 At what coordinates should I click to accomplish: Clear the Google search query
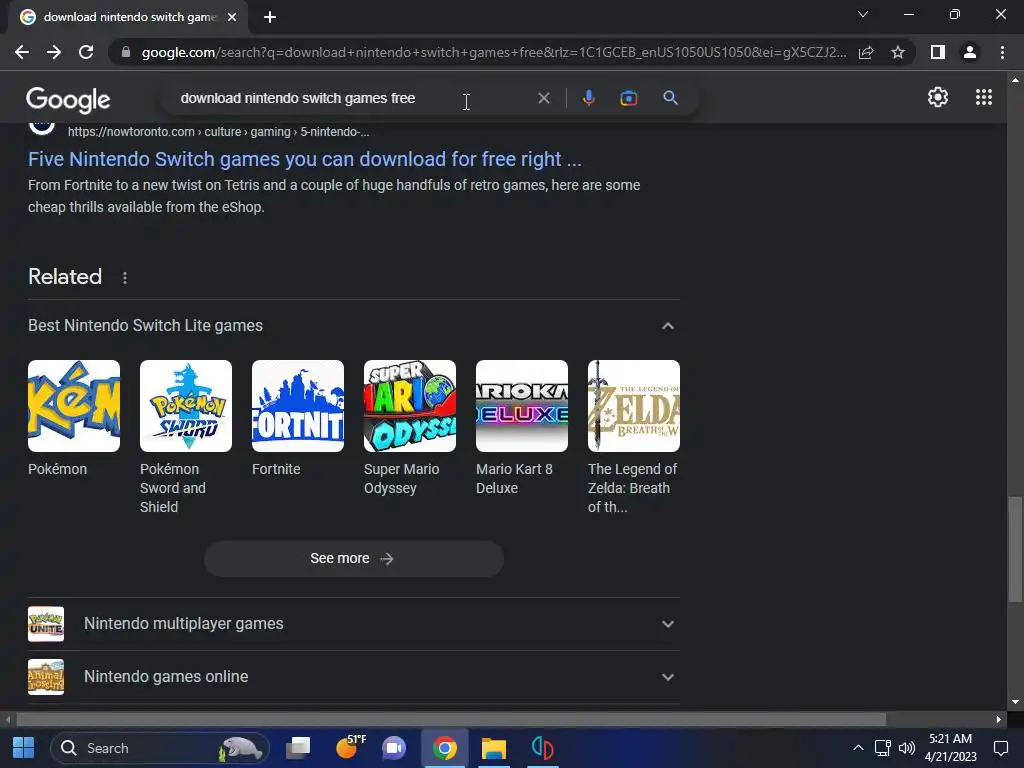click(543, 98)
